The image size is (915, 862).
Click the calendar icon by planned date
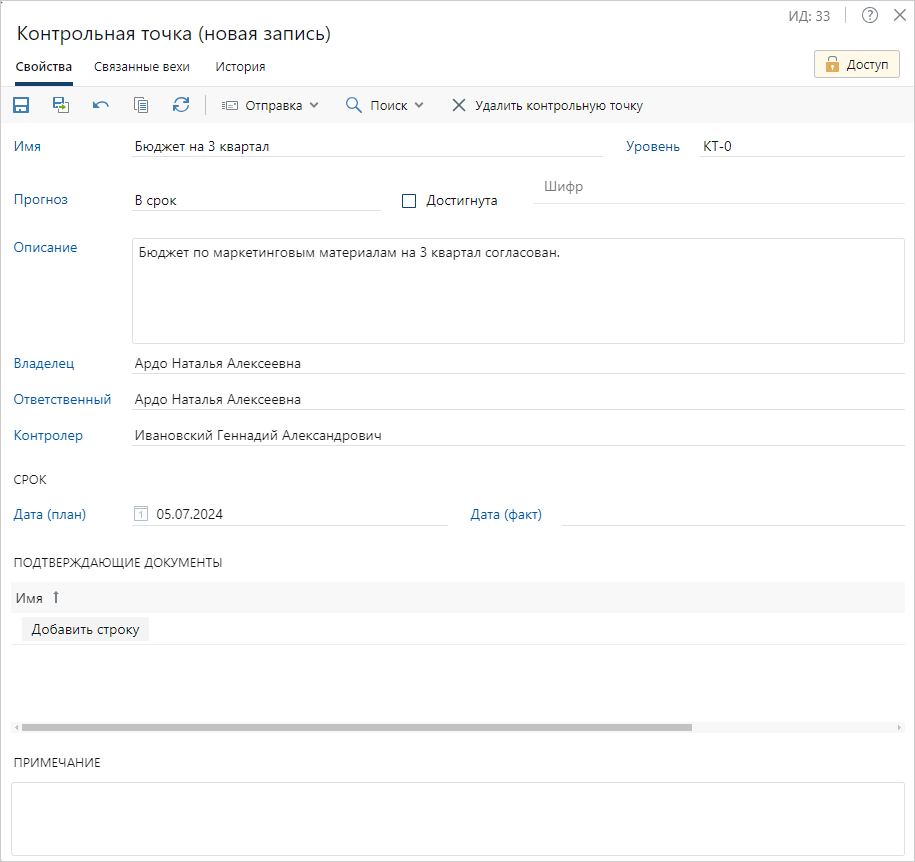[141, 515]
